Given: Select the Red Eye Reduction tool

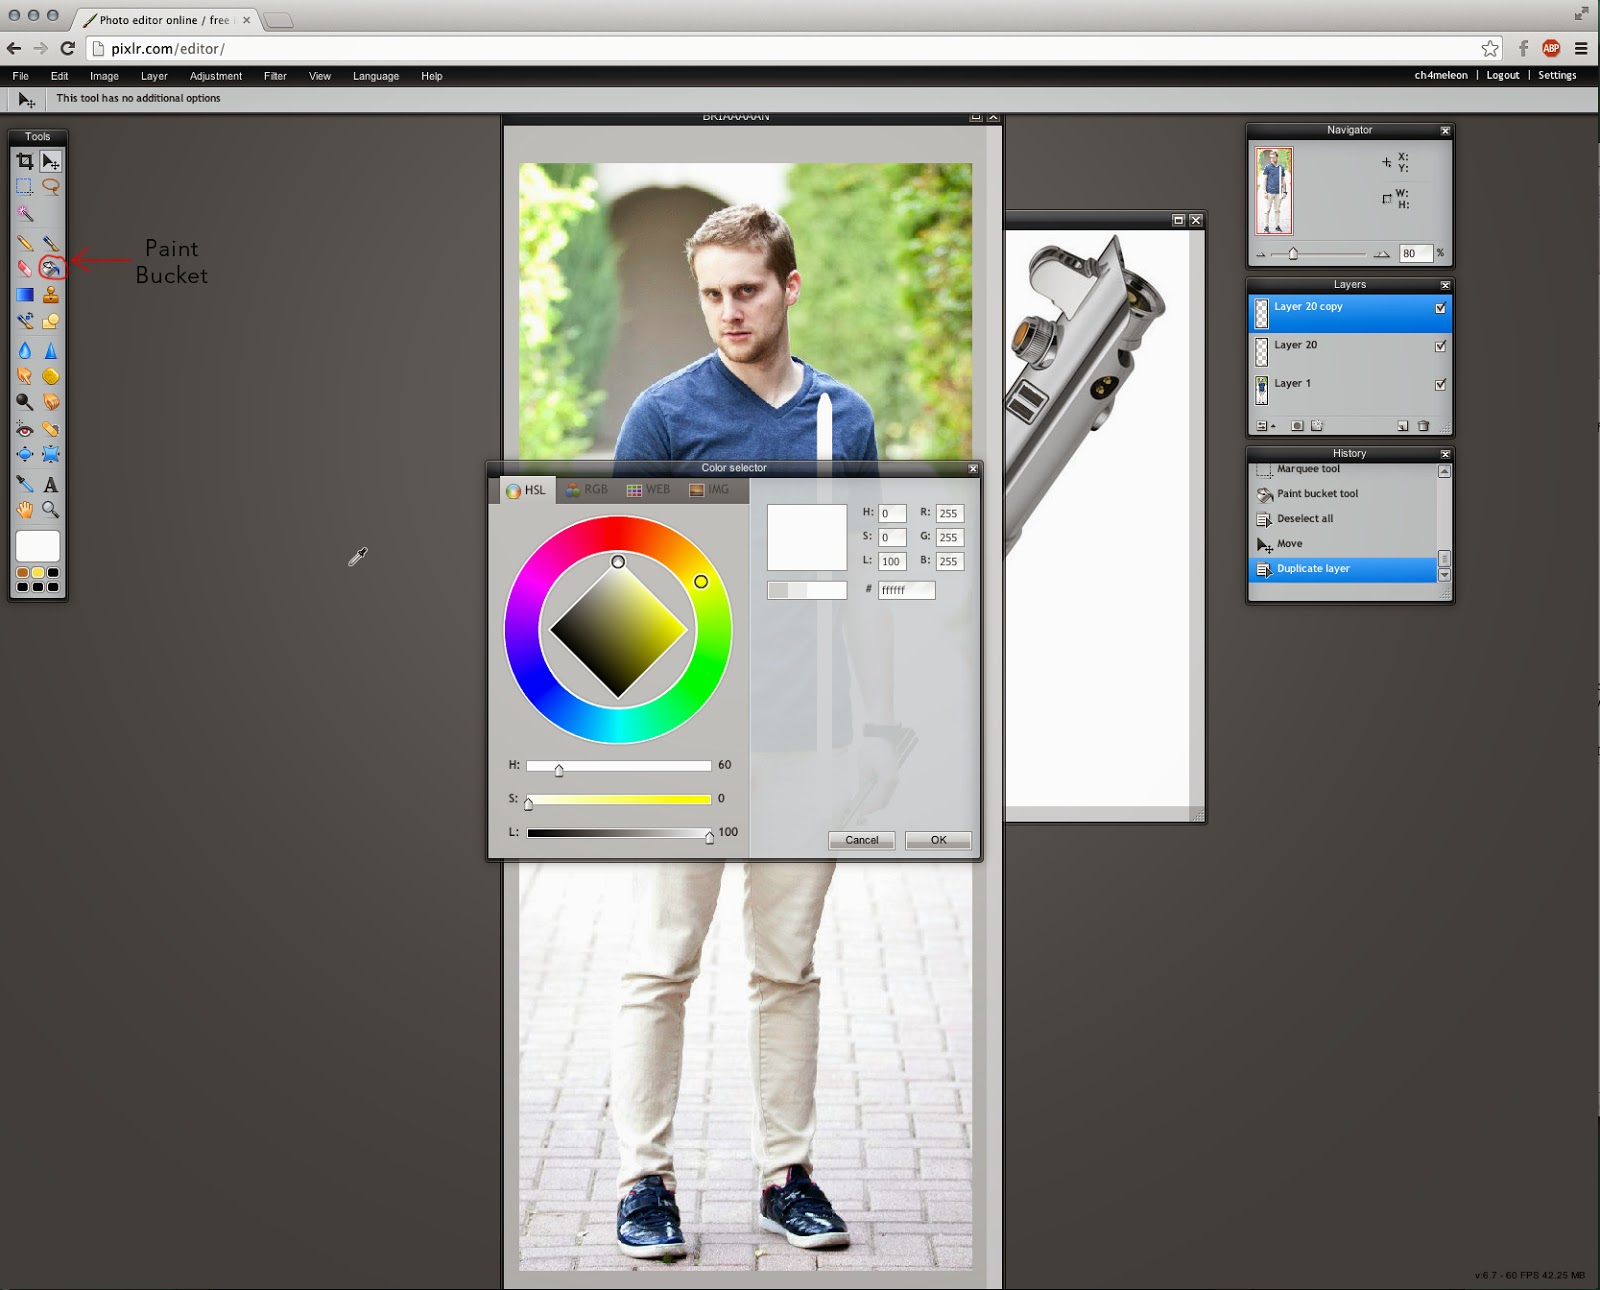Looking at the screenshot, I should point(25,429).
